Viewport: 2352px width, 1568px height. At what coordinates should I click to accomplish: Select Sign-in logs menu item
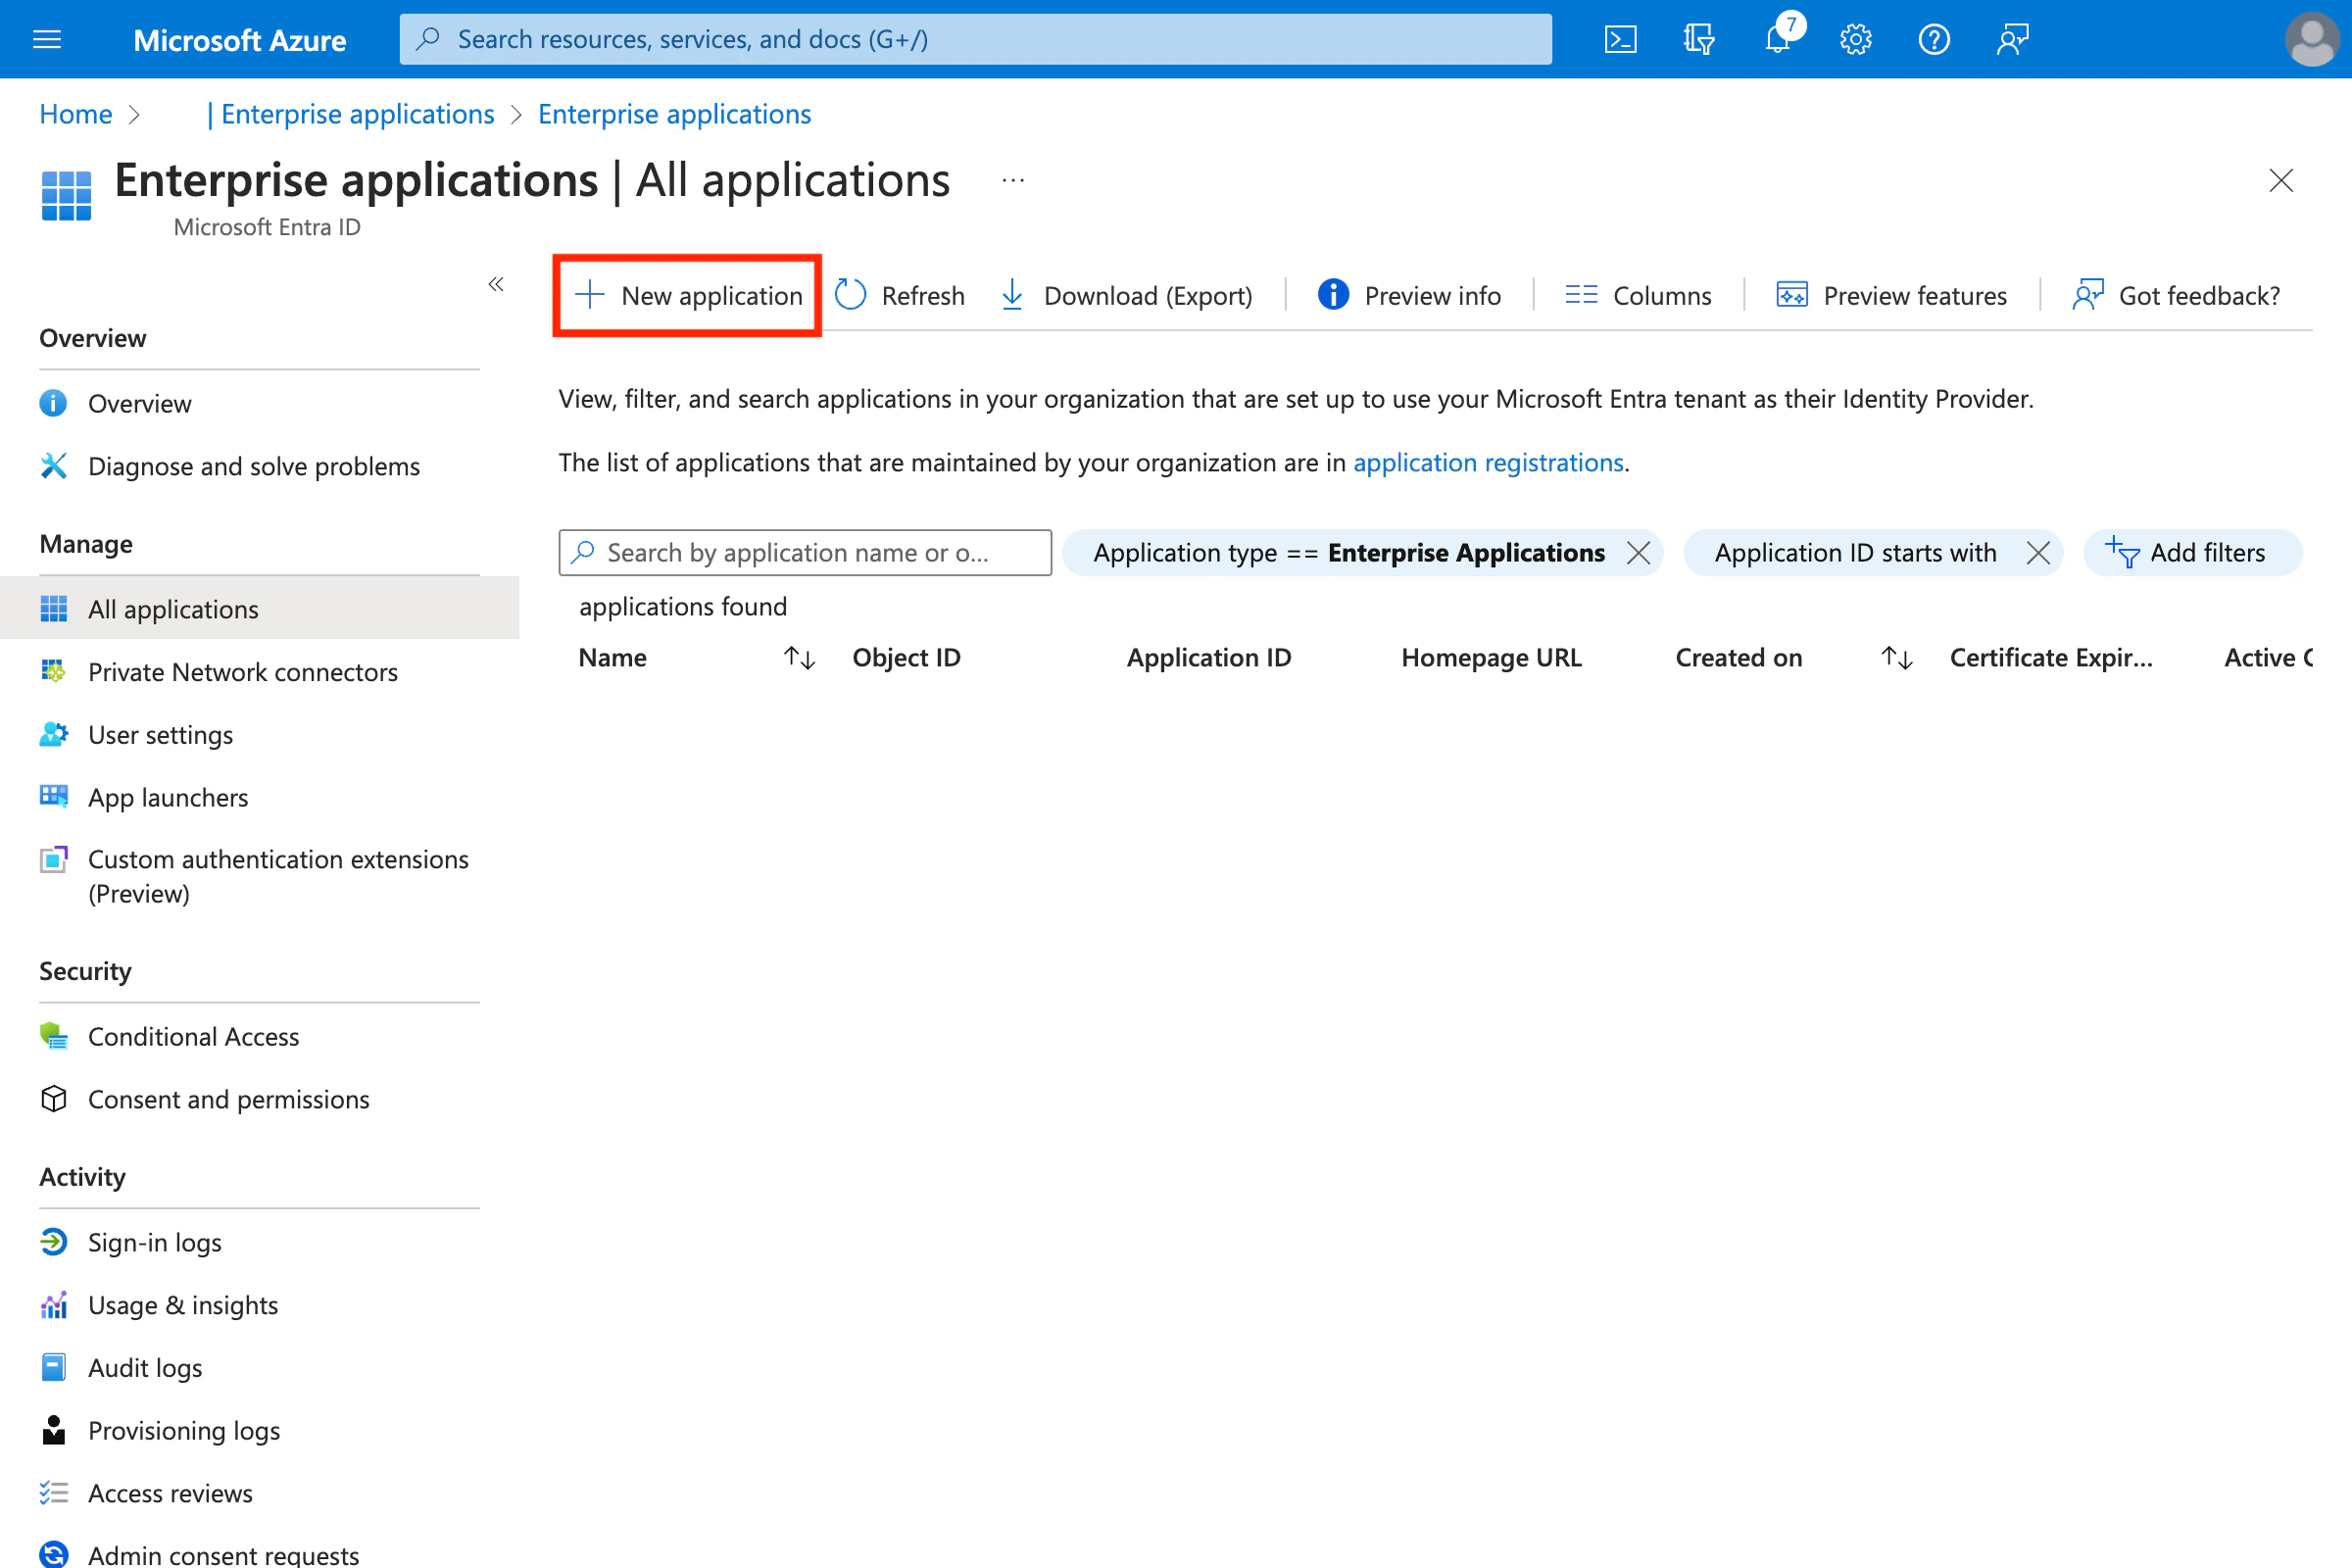coord(154,1242)
